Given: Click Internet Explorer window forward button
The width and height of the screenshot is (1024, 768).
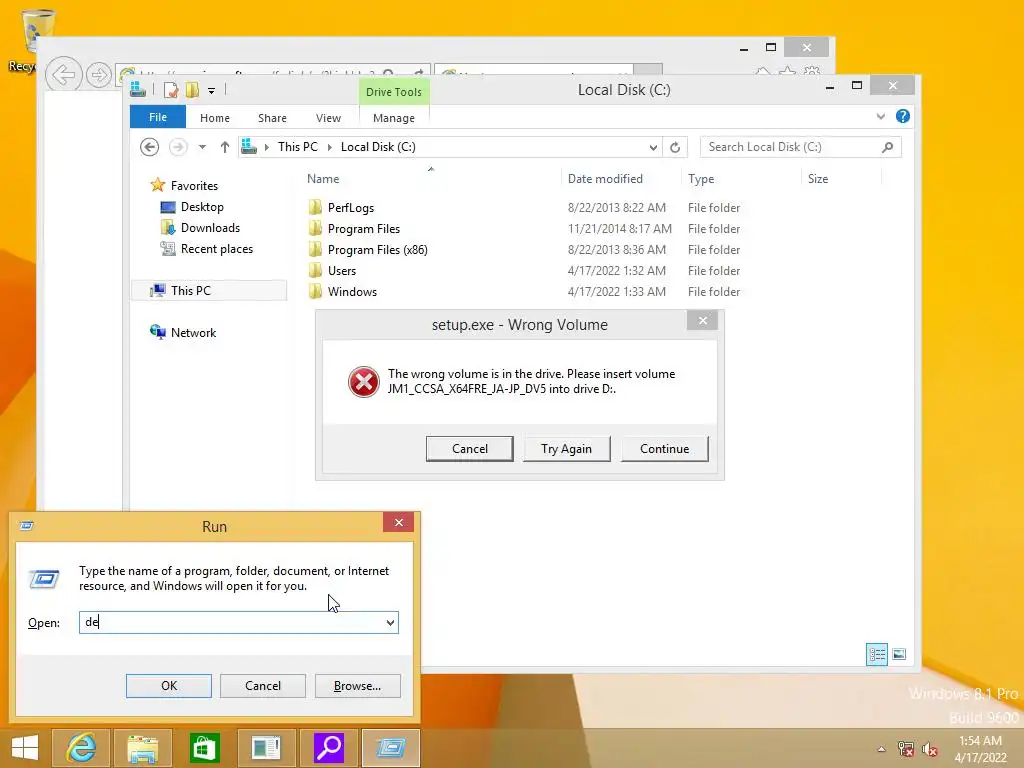Looking at the screenshot, I should pos(99,75).
